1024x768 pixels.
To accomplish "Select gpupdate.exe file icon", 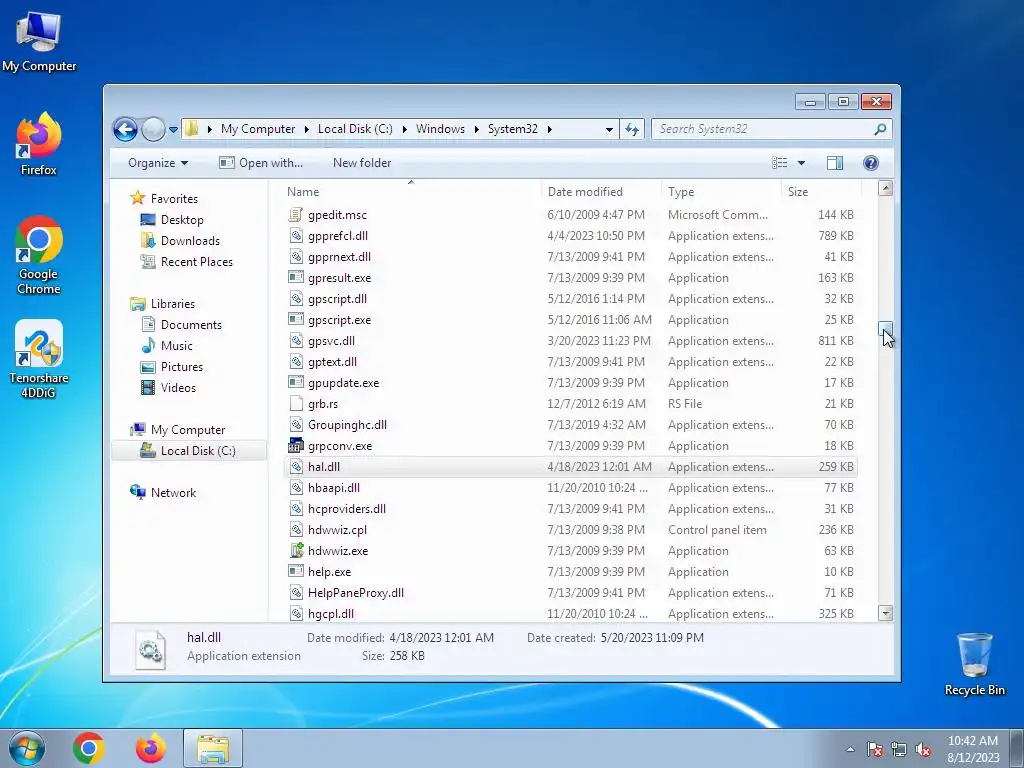I will click(296, 383).
